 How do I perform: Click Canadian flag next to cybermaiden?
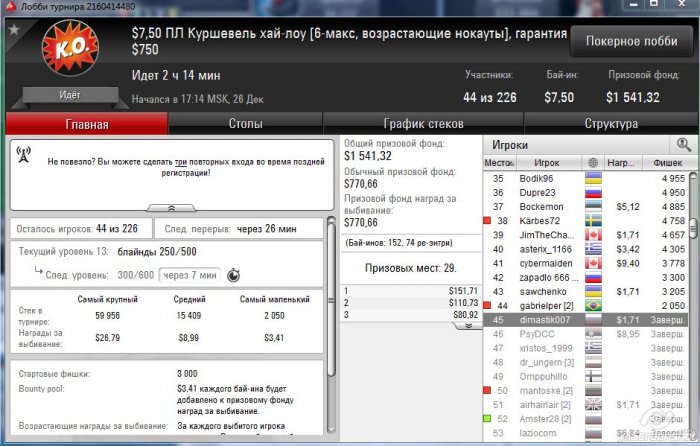[x=593, y=263]
